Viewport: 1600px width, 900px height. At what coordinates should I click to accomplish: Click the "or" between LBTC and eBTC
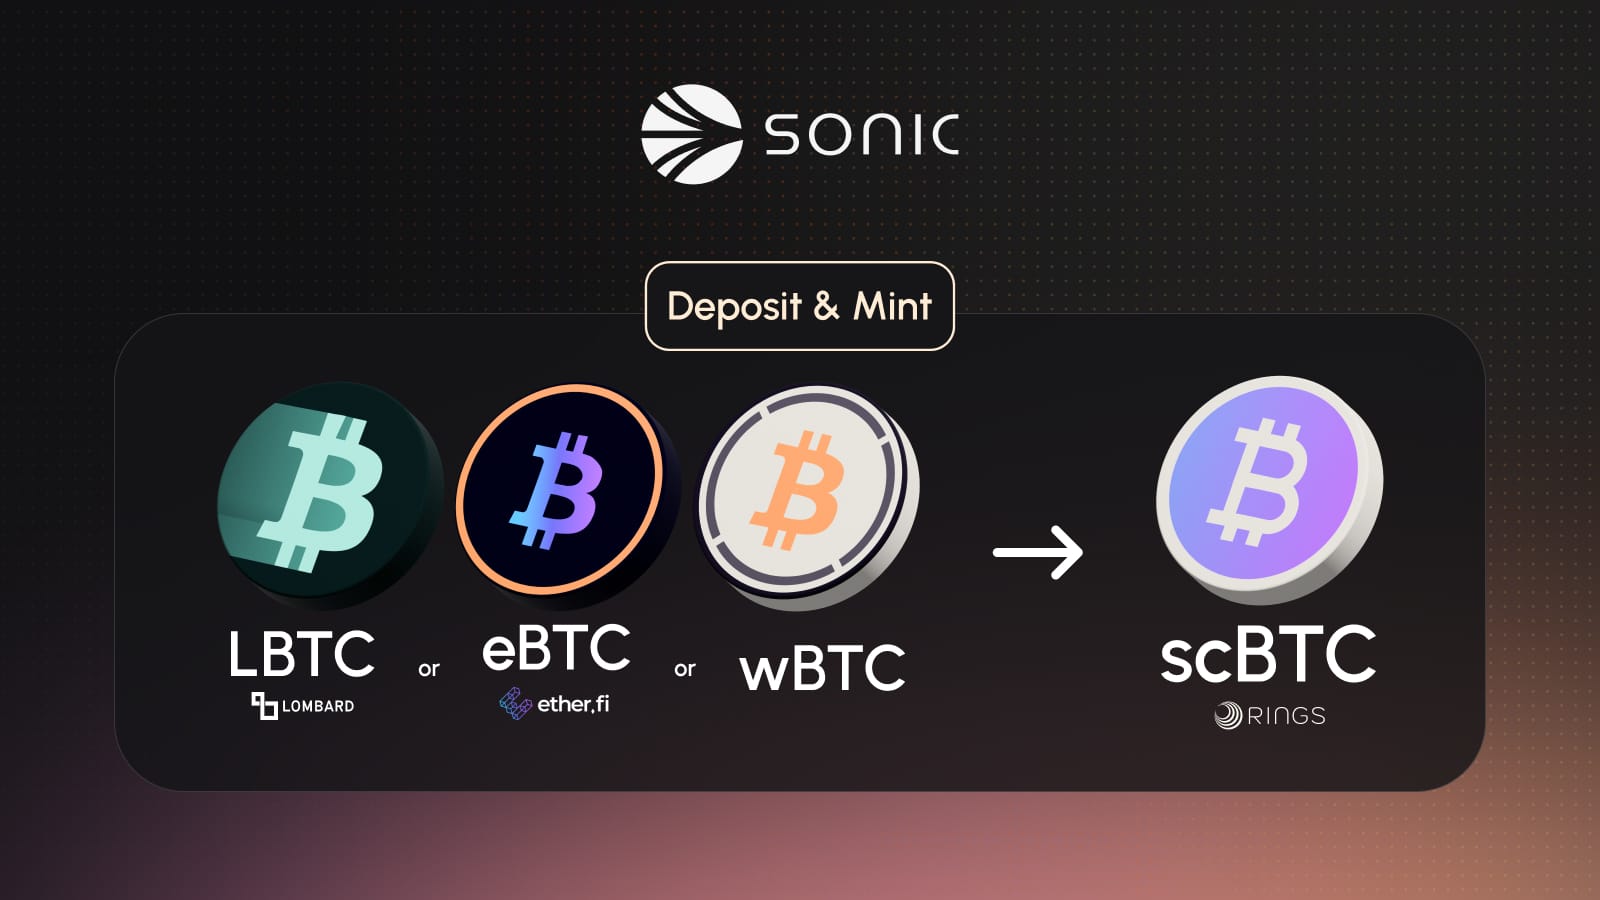[429, 669]
